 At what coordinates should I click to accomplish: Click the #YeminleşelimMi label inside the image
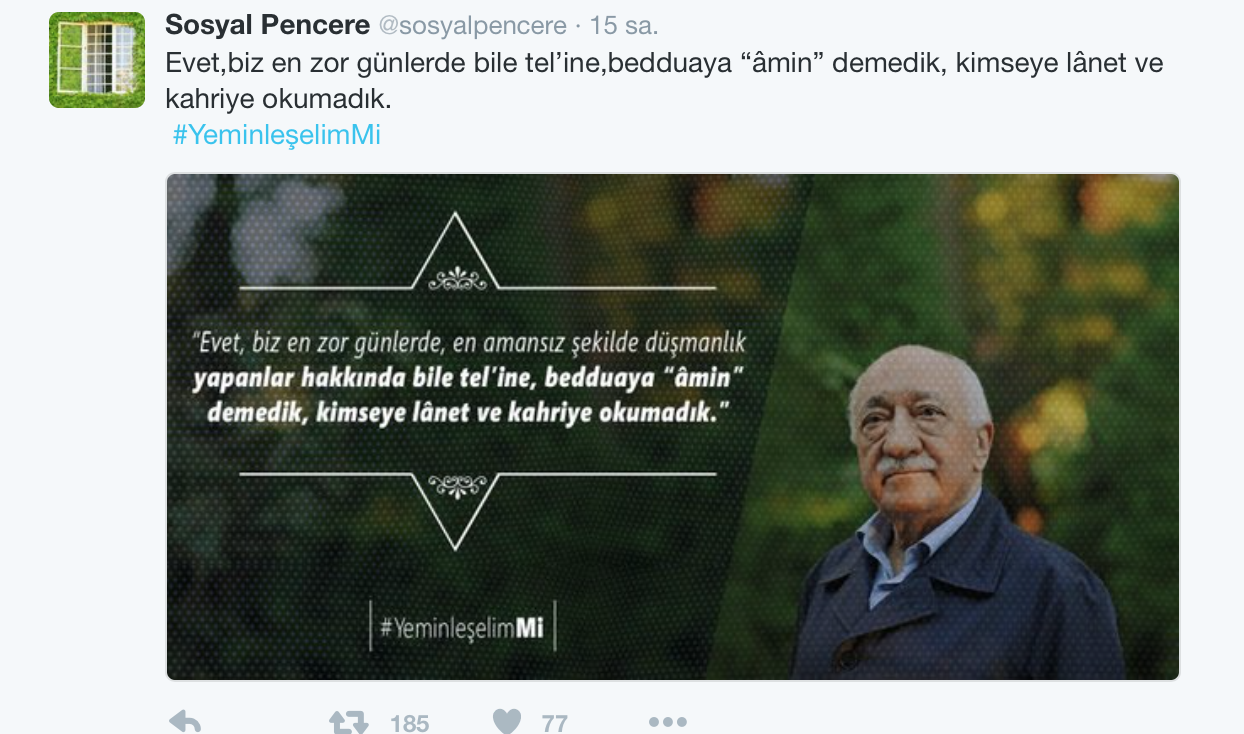pyautogui.click(x=462, y=627)
